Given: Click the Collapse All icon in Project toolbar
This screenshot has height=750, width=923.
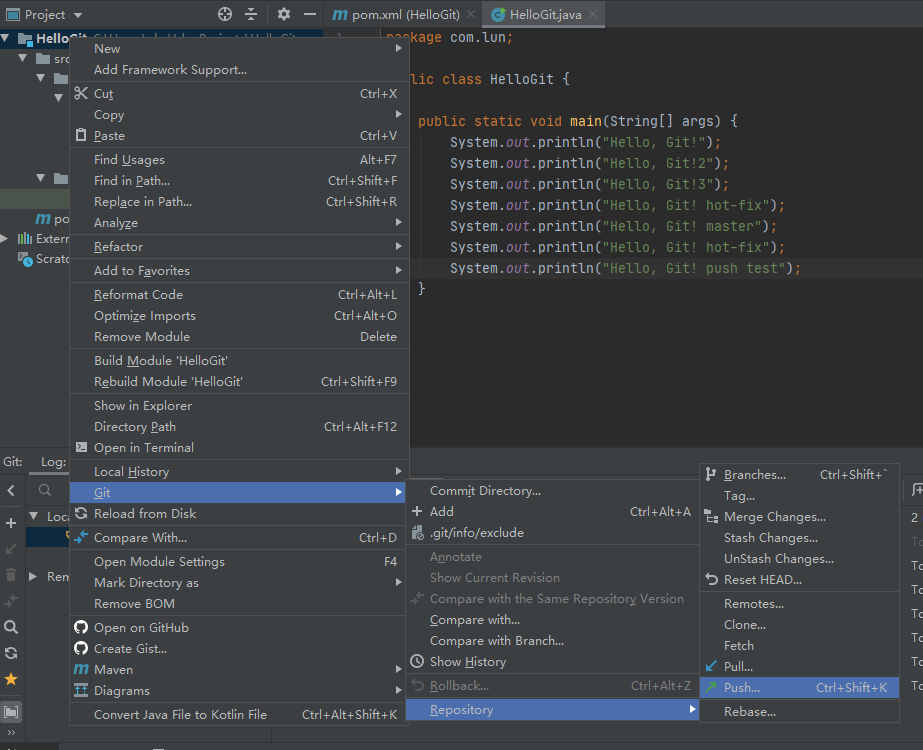Looking at the screenshot, I should click(251, 14).
